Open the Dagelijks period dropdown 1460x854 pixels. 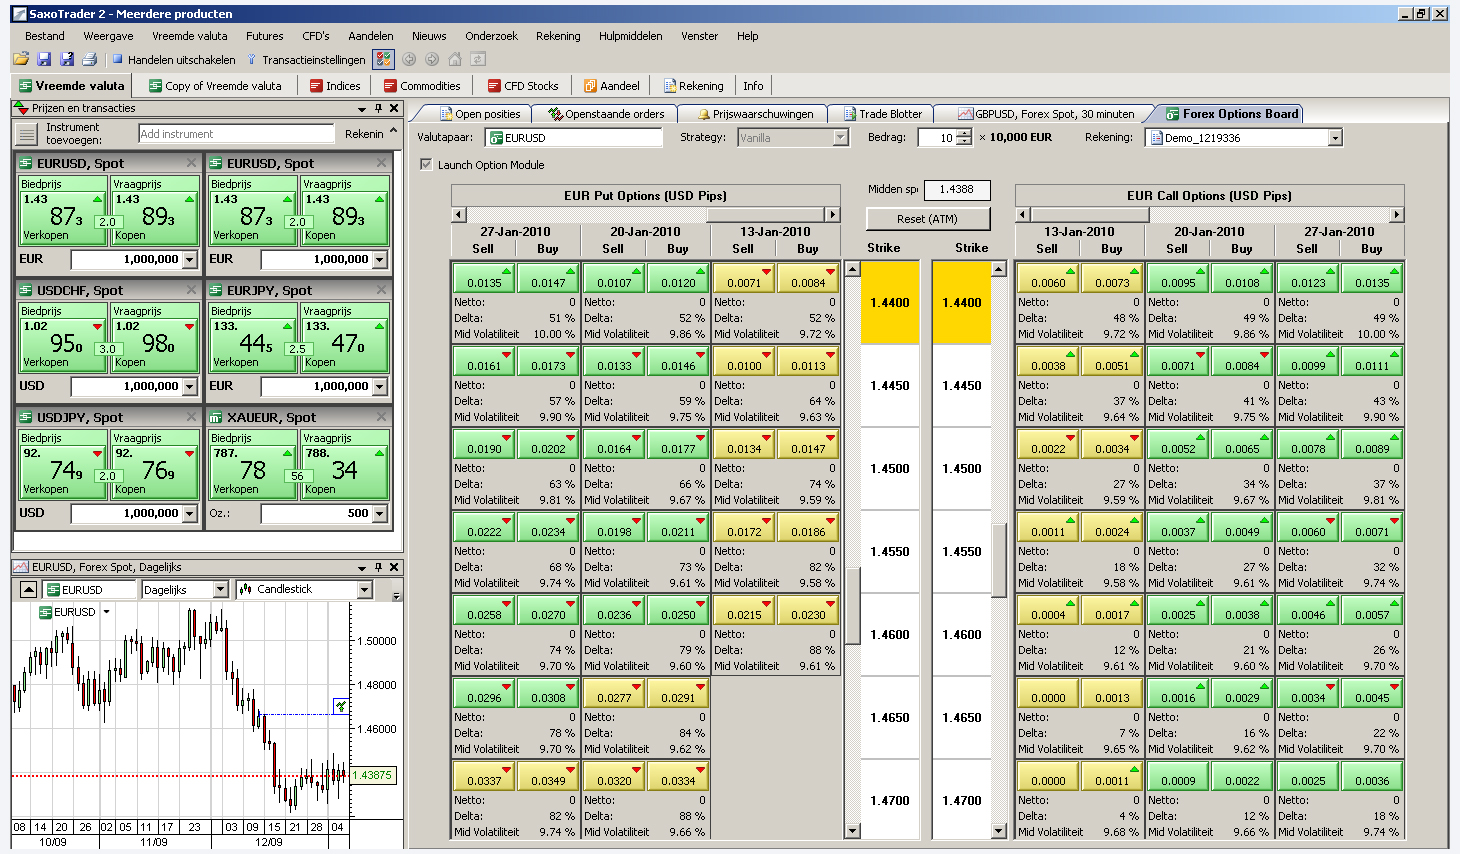221,590
